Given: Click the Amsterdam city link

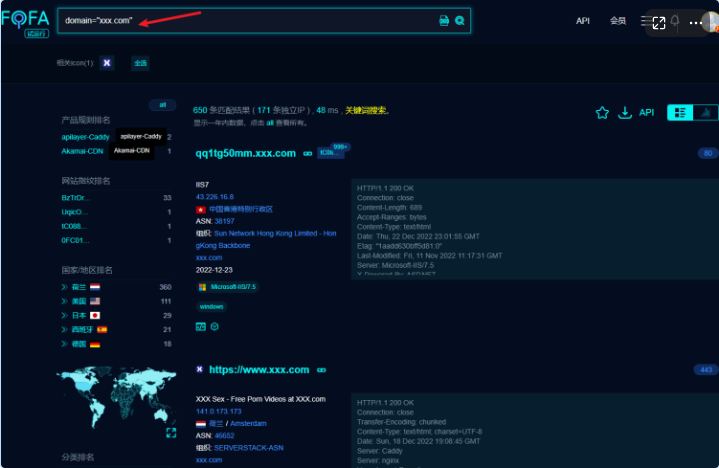Looking at the screenshot, I should [x=248, y=424].
